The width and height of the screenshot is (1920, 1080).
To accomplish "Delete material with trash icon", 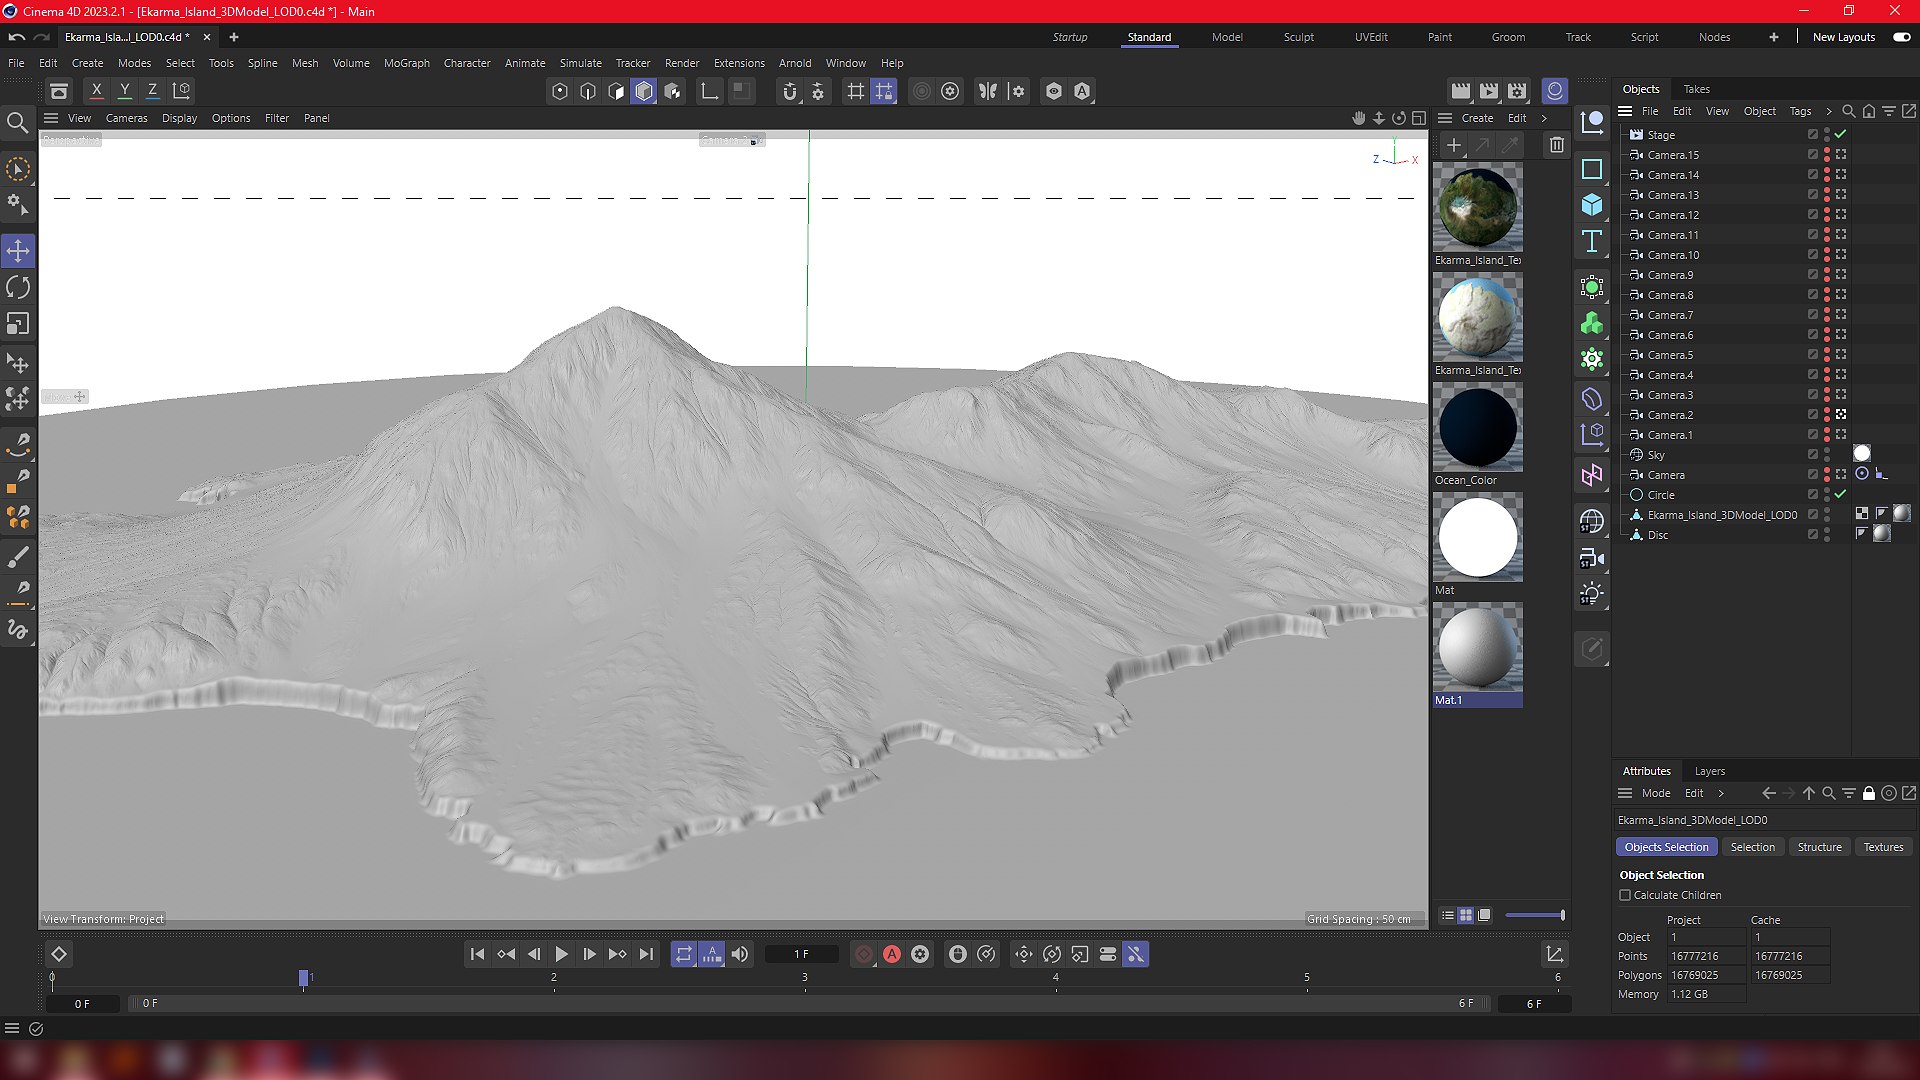I will coord(1557,145).
